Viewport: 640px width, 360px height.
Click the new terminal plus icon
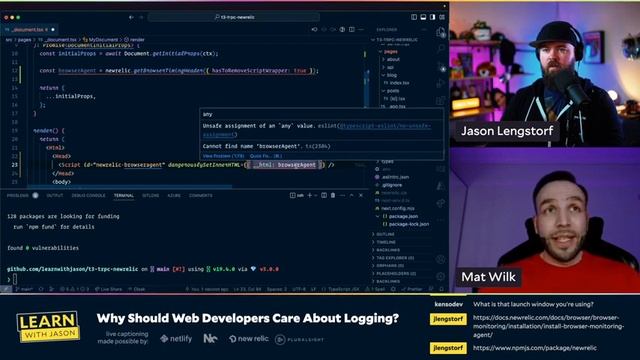310,196
